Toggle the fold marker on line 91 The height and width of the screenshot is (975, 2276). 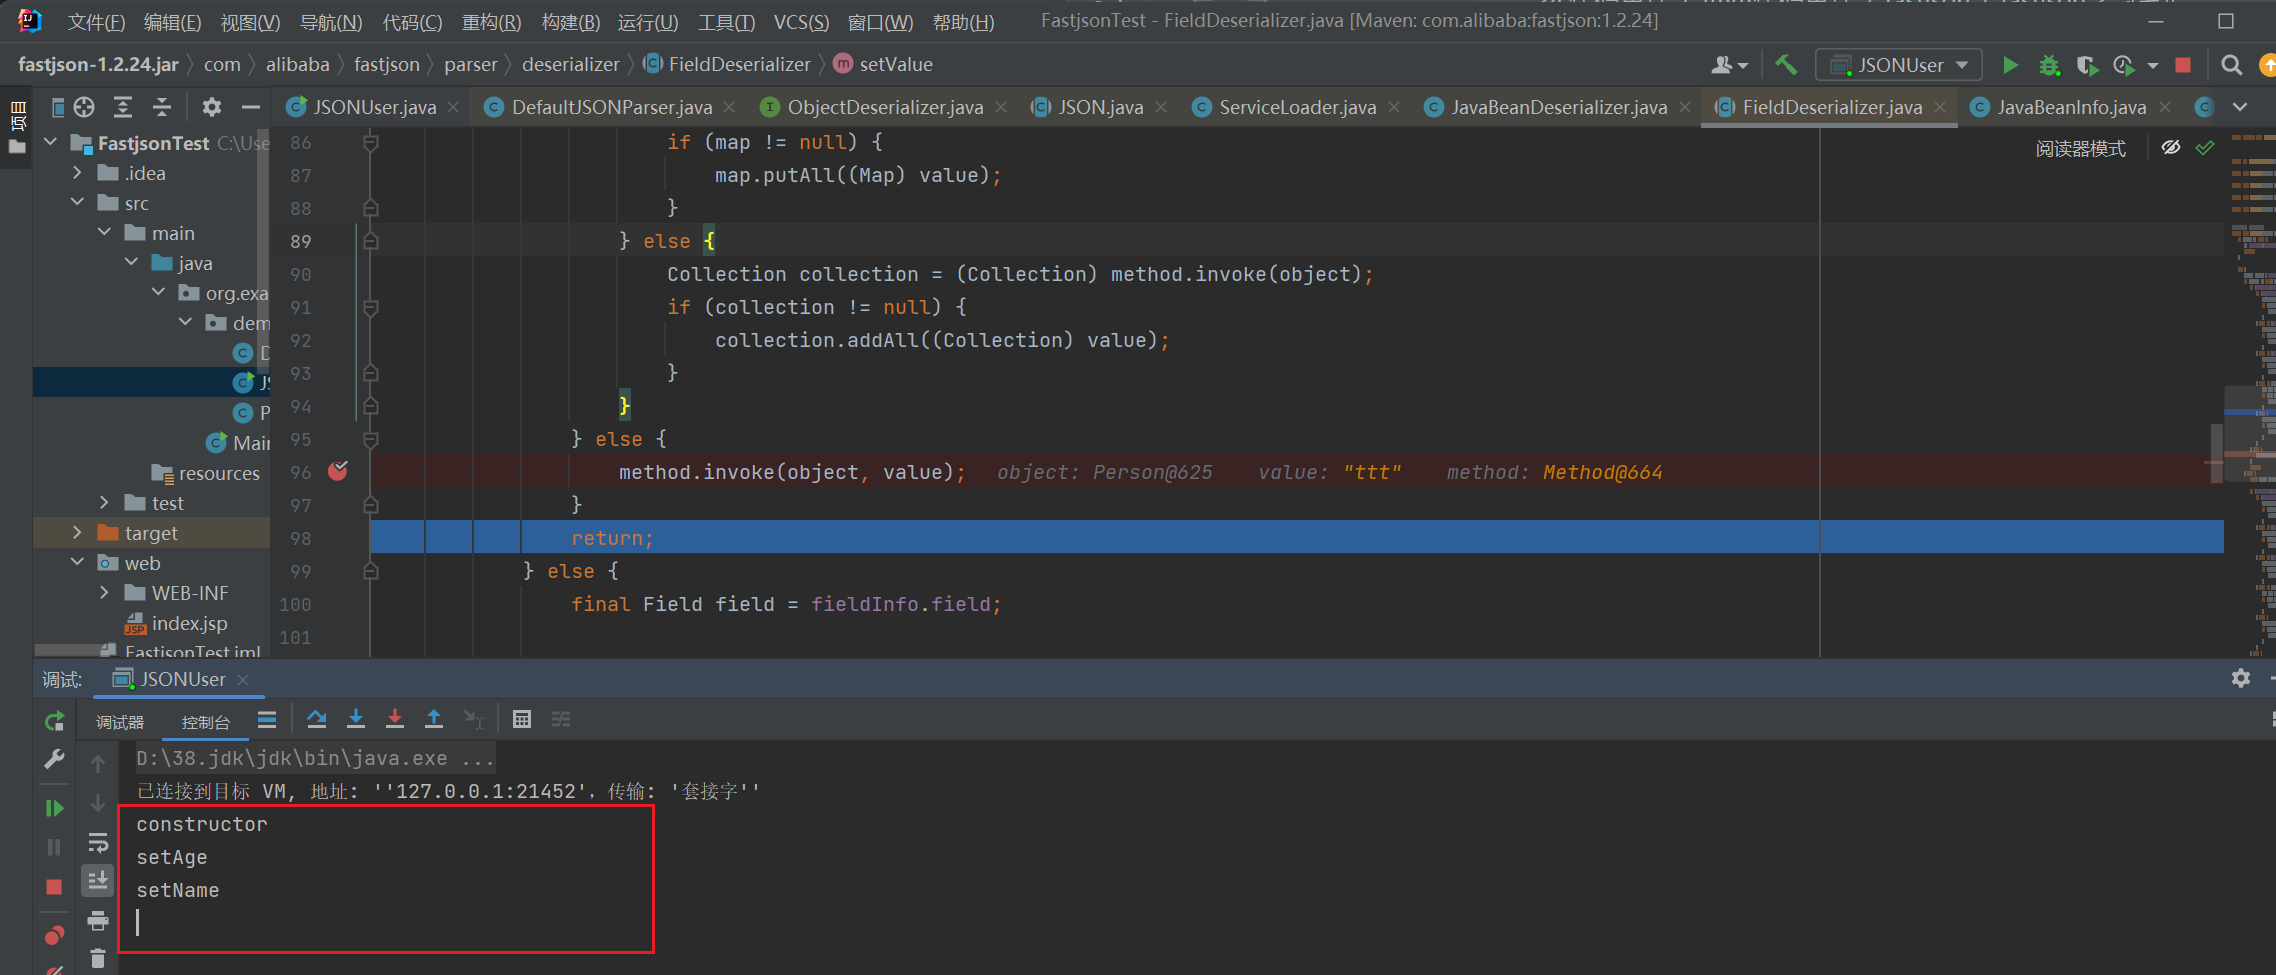coord(371,308)
